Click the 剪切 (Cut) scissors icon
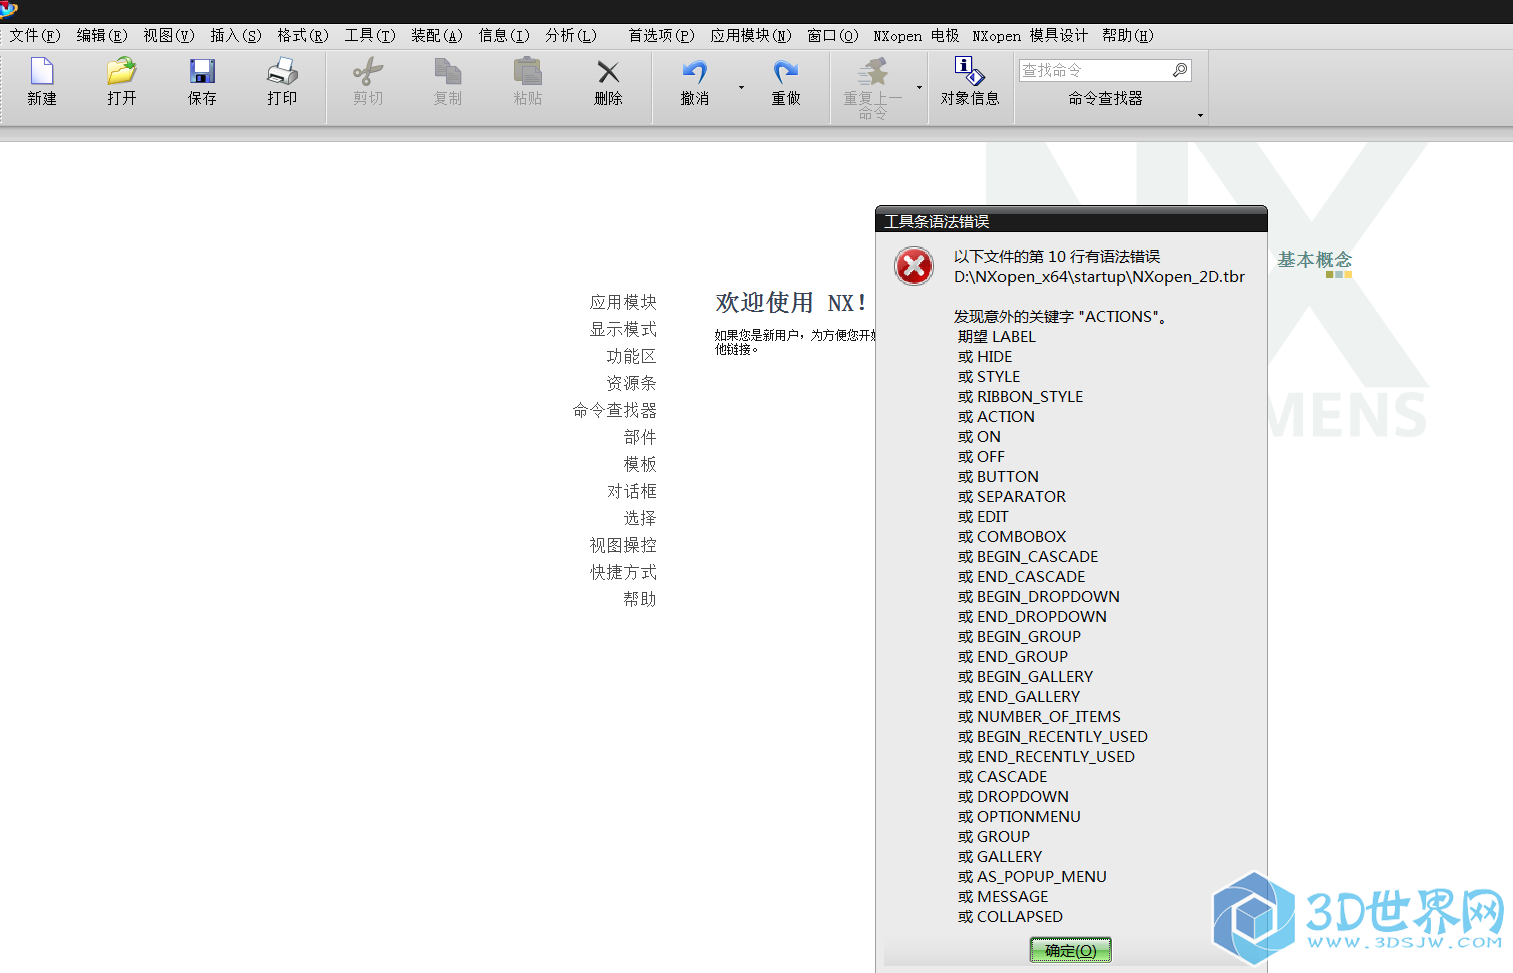 (368, 72)
